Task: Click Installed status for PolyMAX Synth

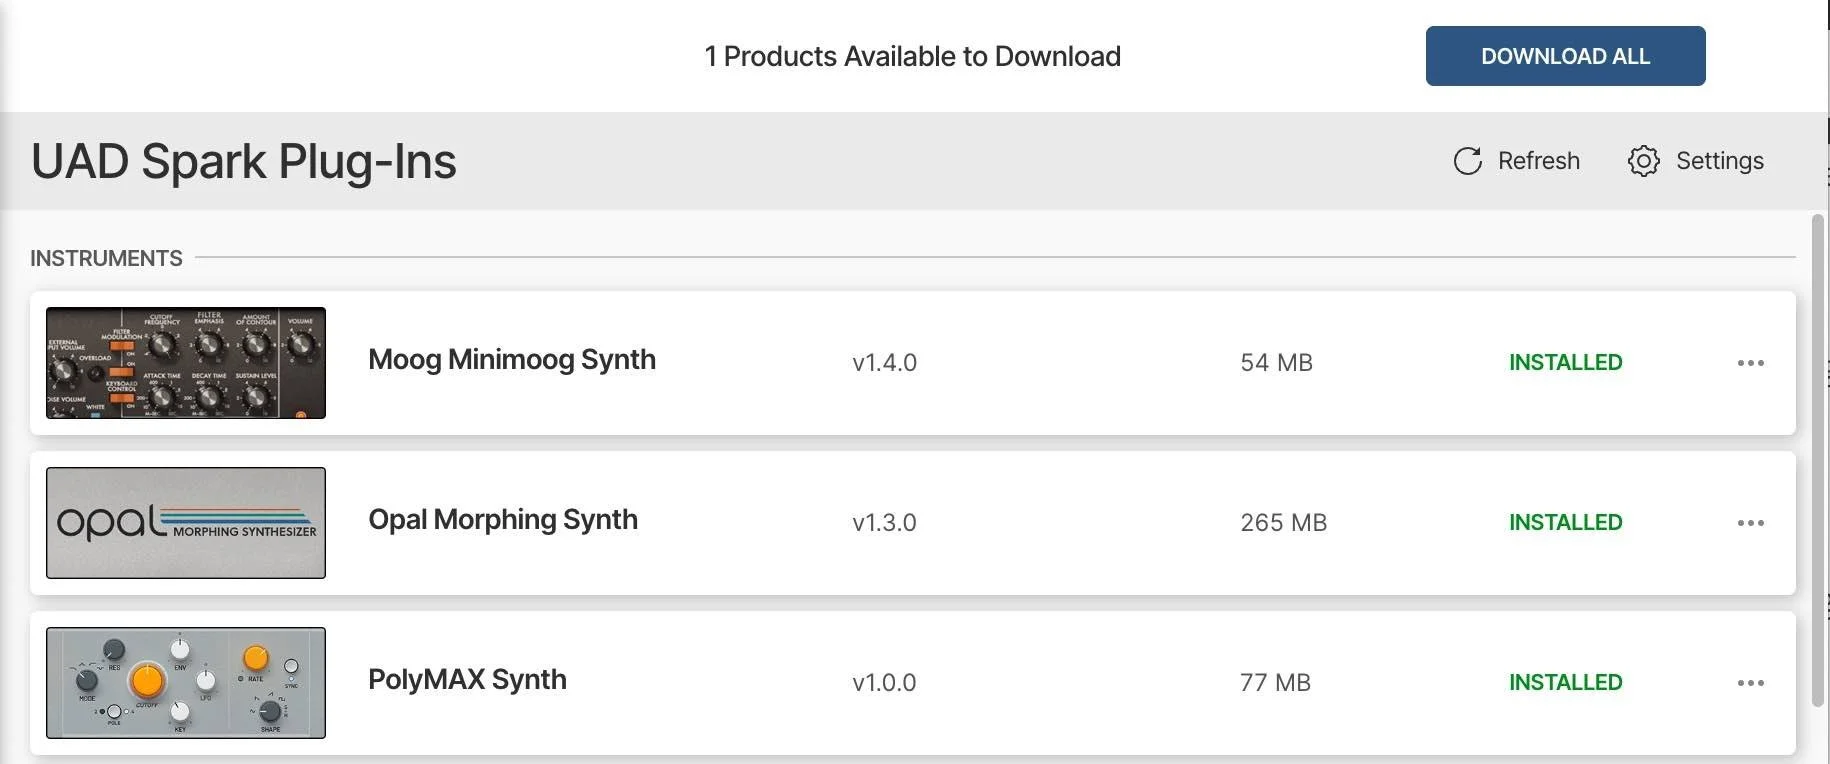Action: click(1565, 683)
